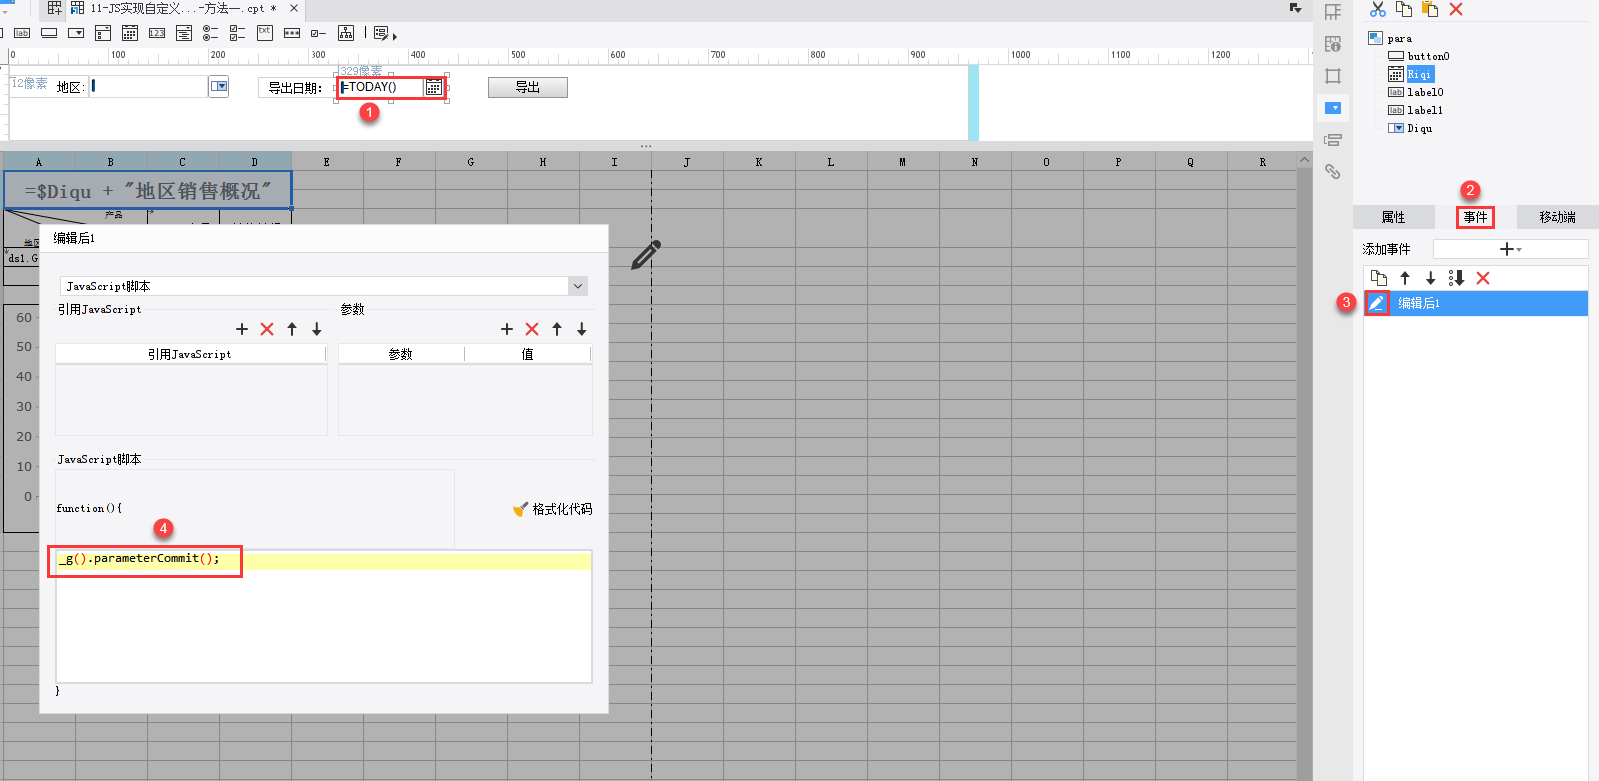Click the 地区 text input field
The width and height of the screenshot is (1599, 781).
pos(148,87)
